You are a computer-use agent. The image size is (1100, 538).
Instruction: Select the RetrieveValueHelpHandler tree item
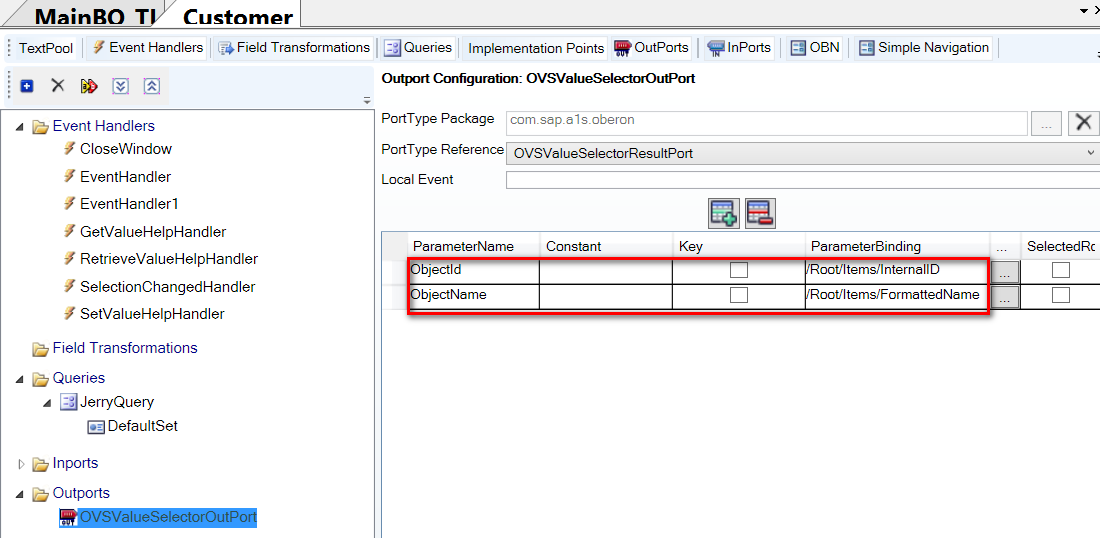click(168, 259)
